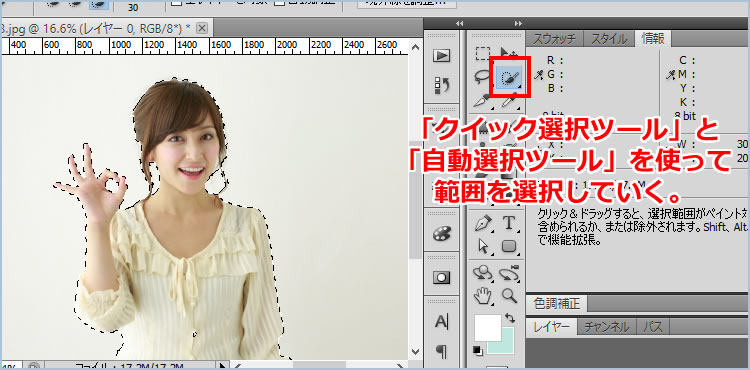Open the History panel icon

[x=441, y=86]
